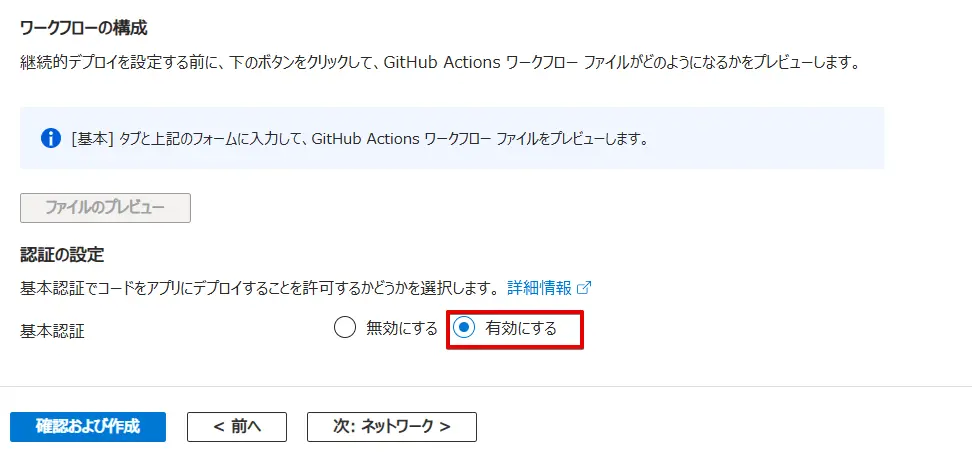Click the blue info icon in the banner

click(x=50, y=138)
